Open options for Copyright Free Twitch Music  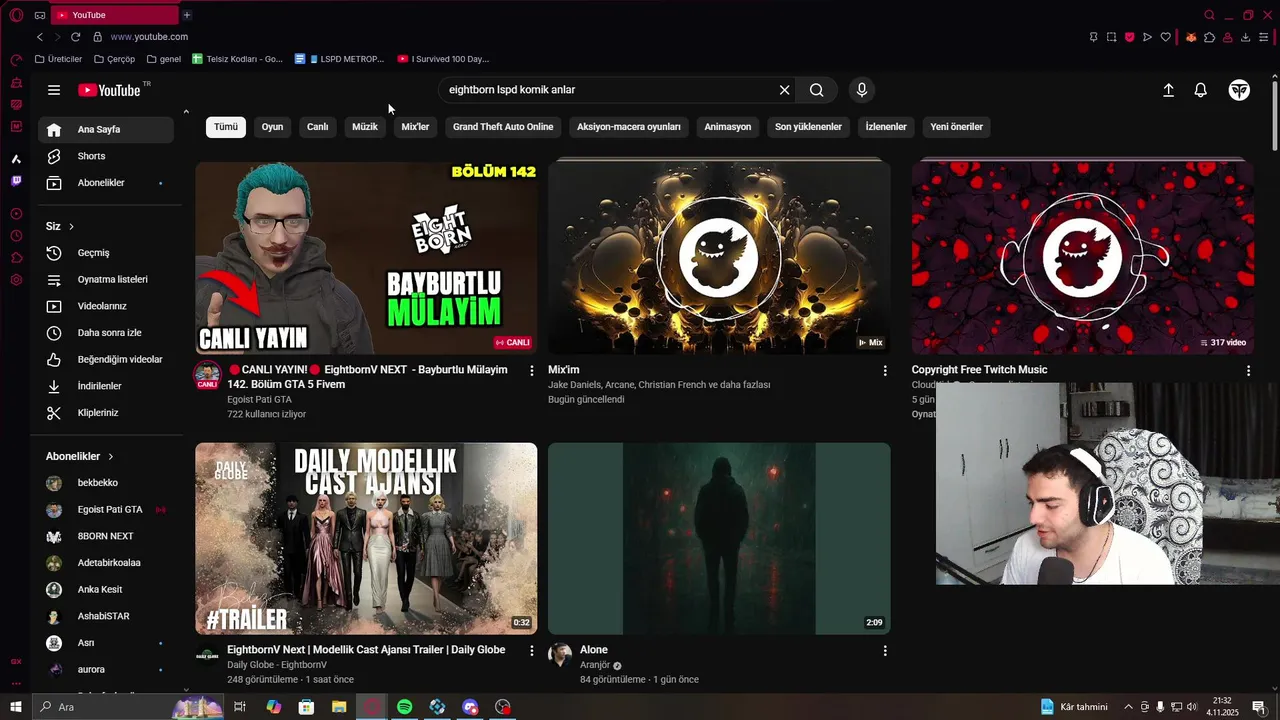(x=1248, y=371)
